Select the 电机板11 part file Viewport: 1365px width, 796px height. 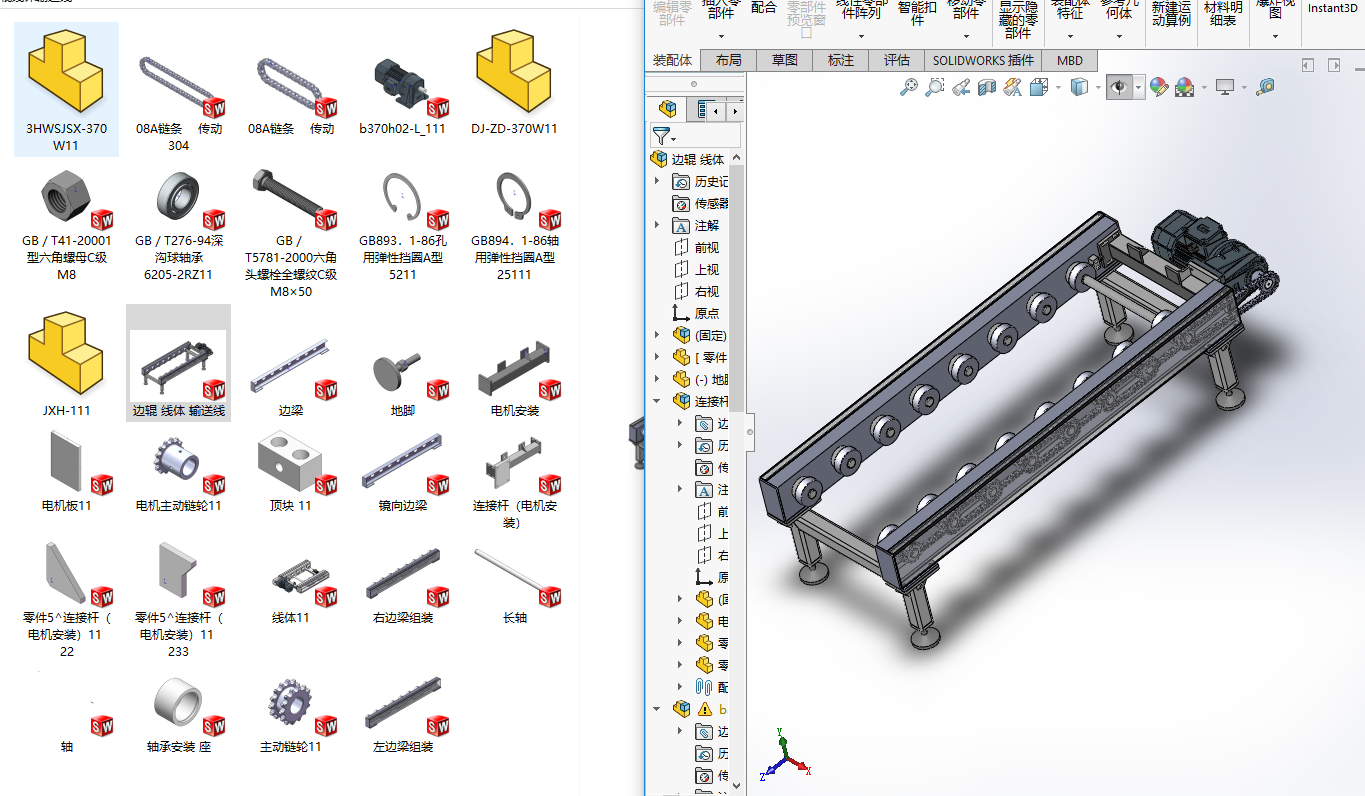66,470
